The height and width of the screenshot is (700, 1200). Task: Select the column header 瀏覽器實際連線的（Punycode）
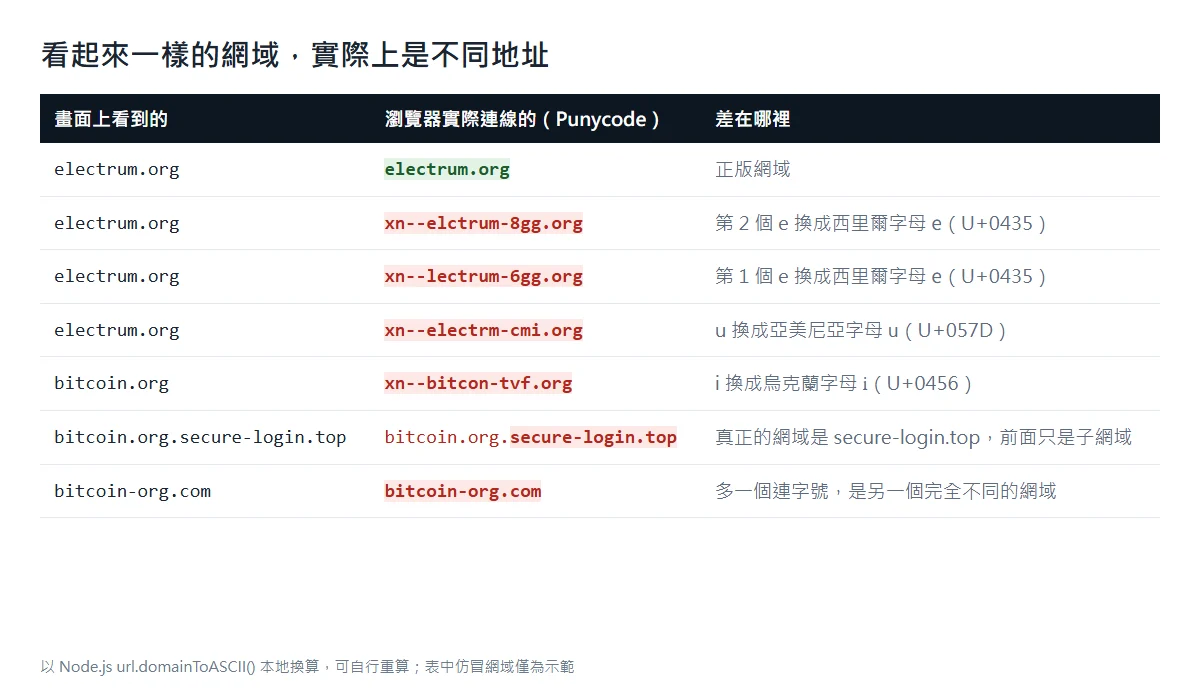pyautogui.click(x=525, y=119)
